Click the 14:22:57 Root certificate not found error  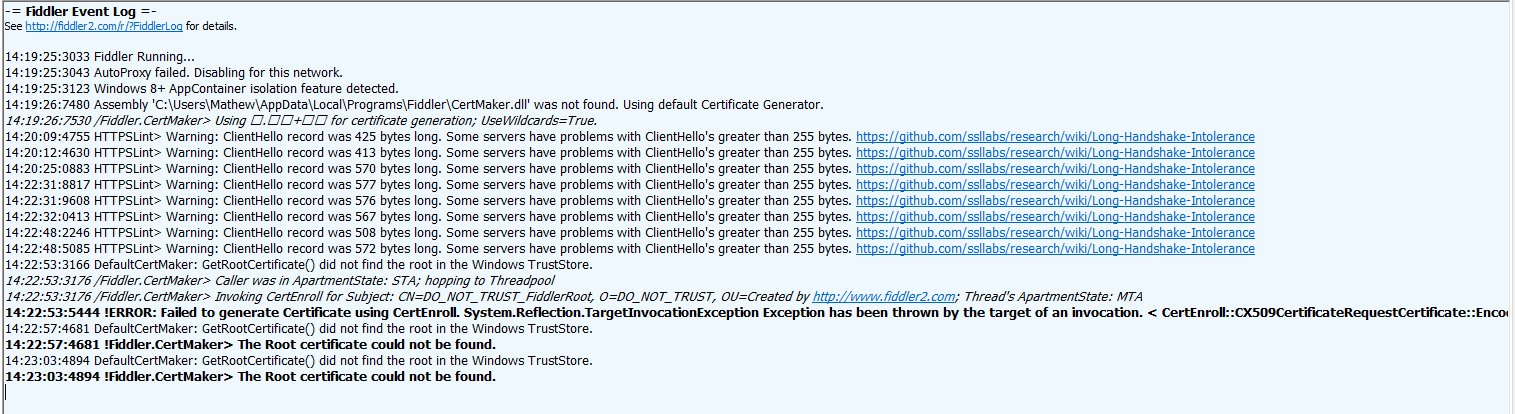[x=250, y=345]
